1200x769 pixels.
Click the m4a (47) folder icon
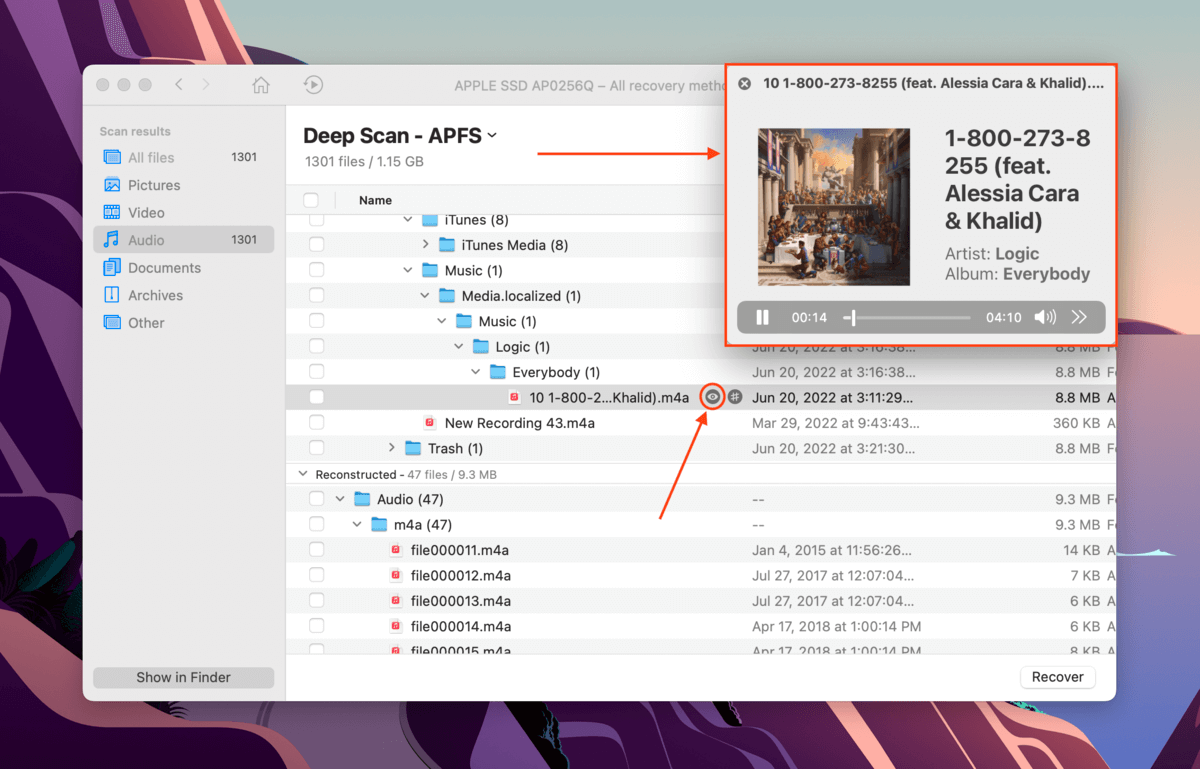tap(378, 525)
